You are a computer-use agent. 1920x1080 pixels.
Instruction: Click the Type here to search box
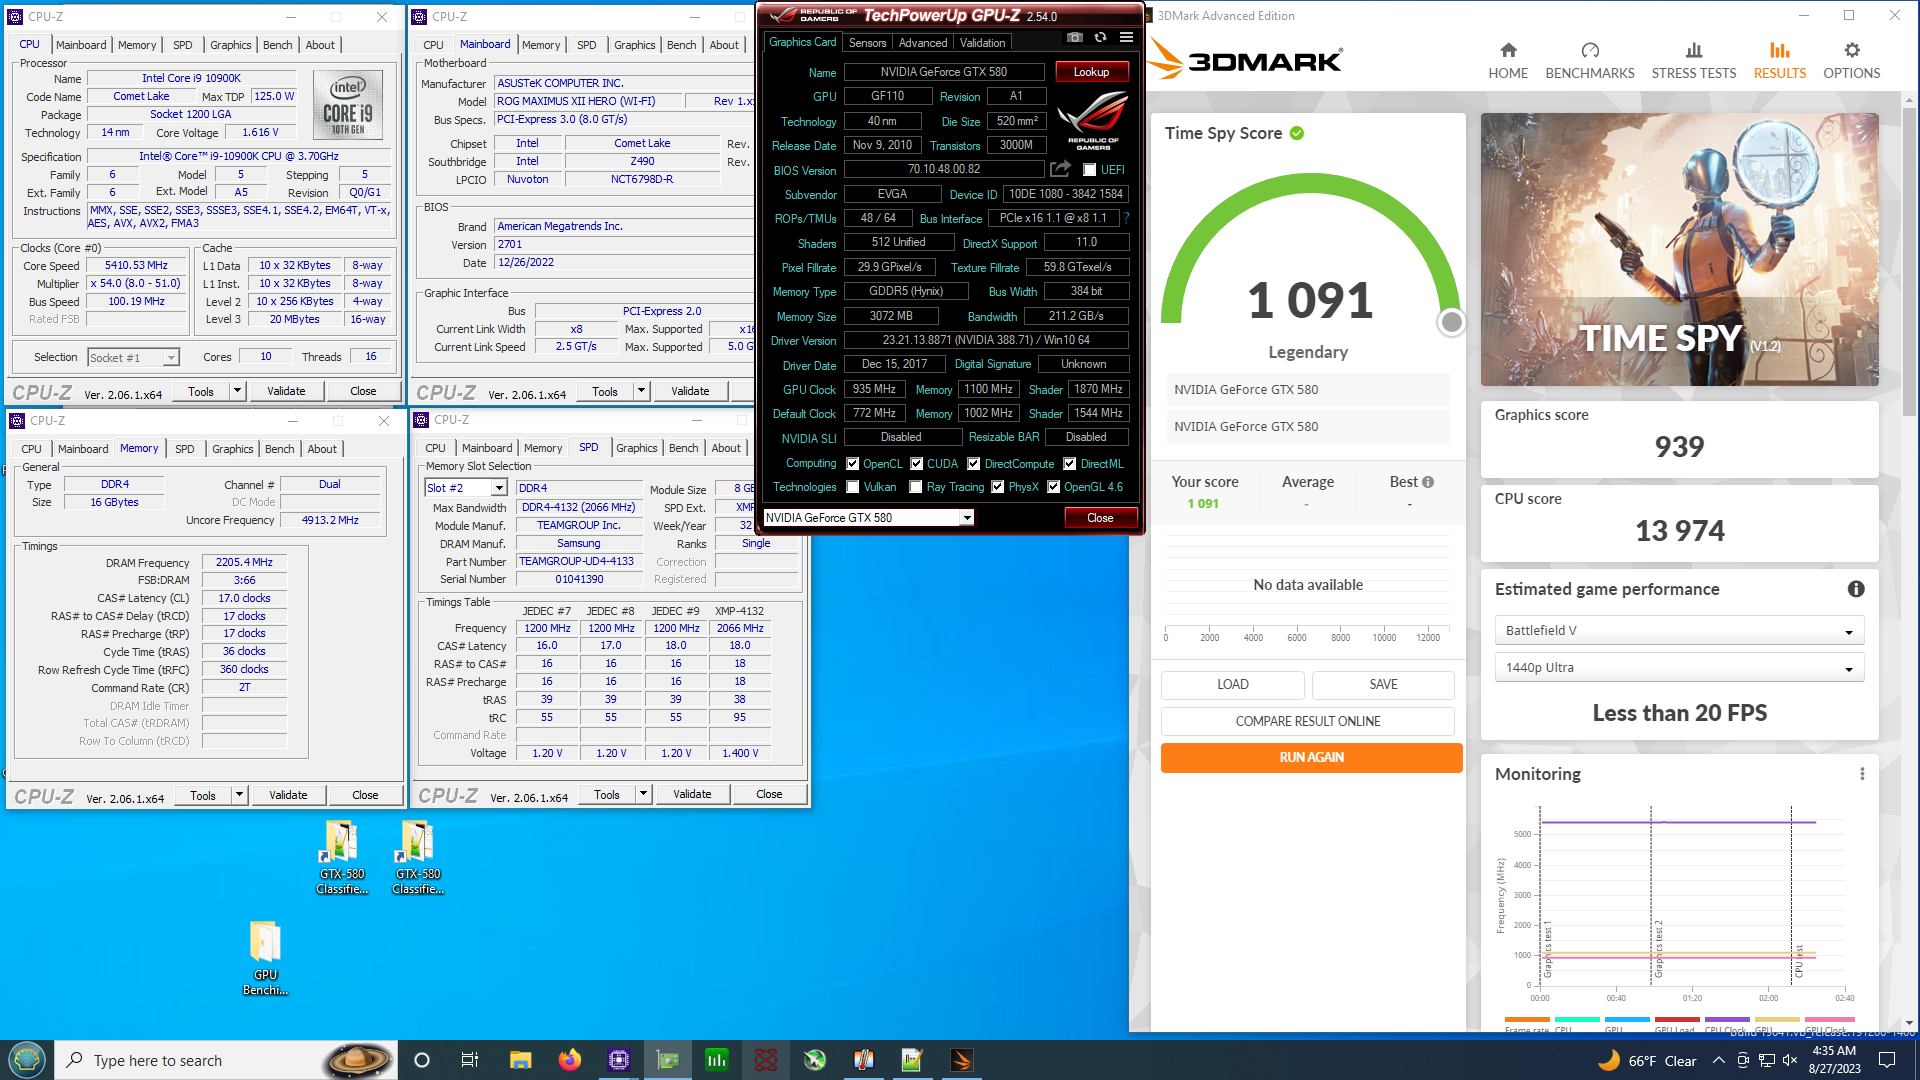225,1060
